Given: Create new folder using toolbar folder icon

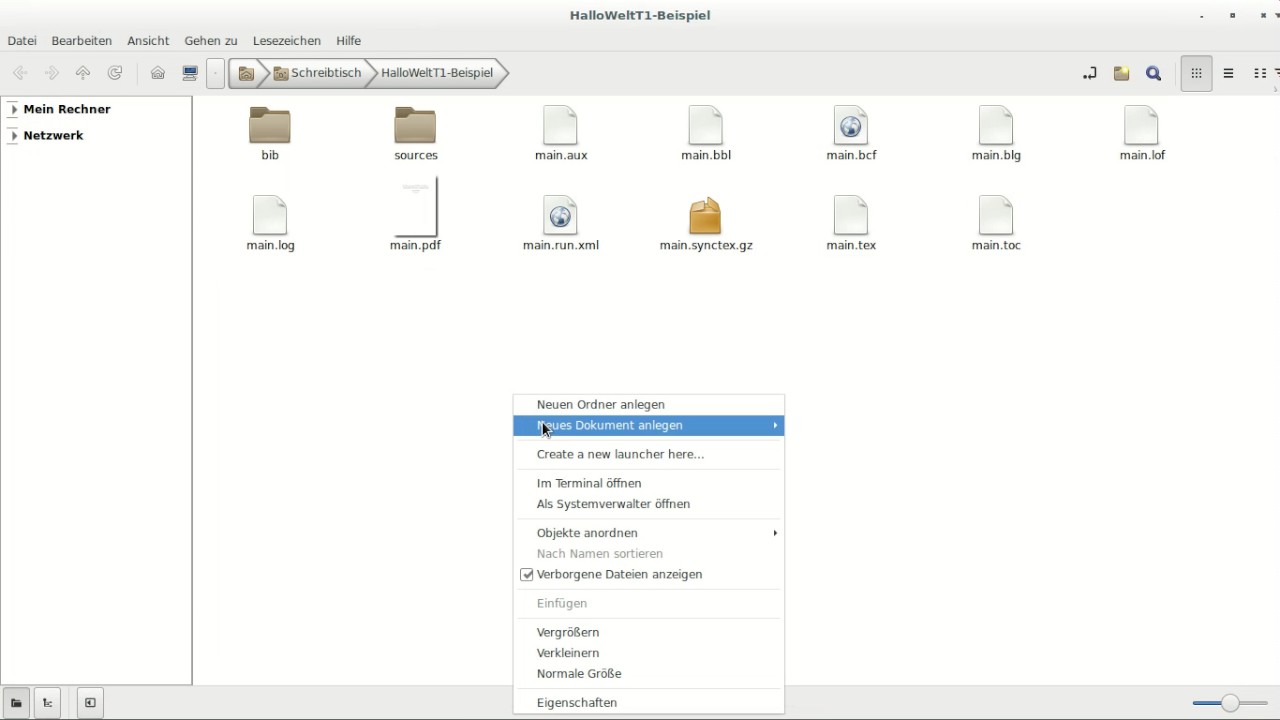Looking at the screenshot, I should [x=1122, y=73].
